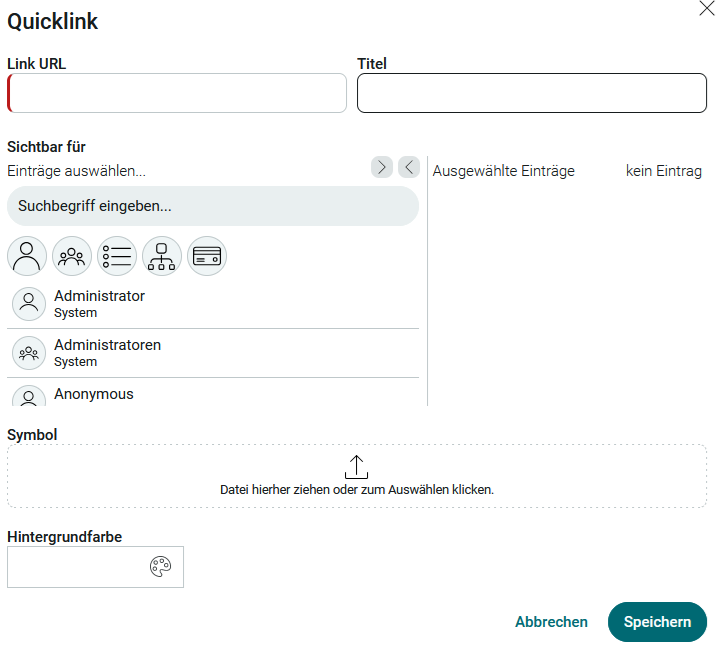Filter entries by user groups icon
Image resolution: width=721 pixels, height=653 pixels.
click(x=72, y=256)
